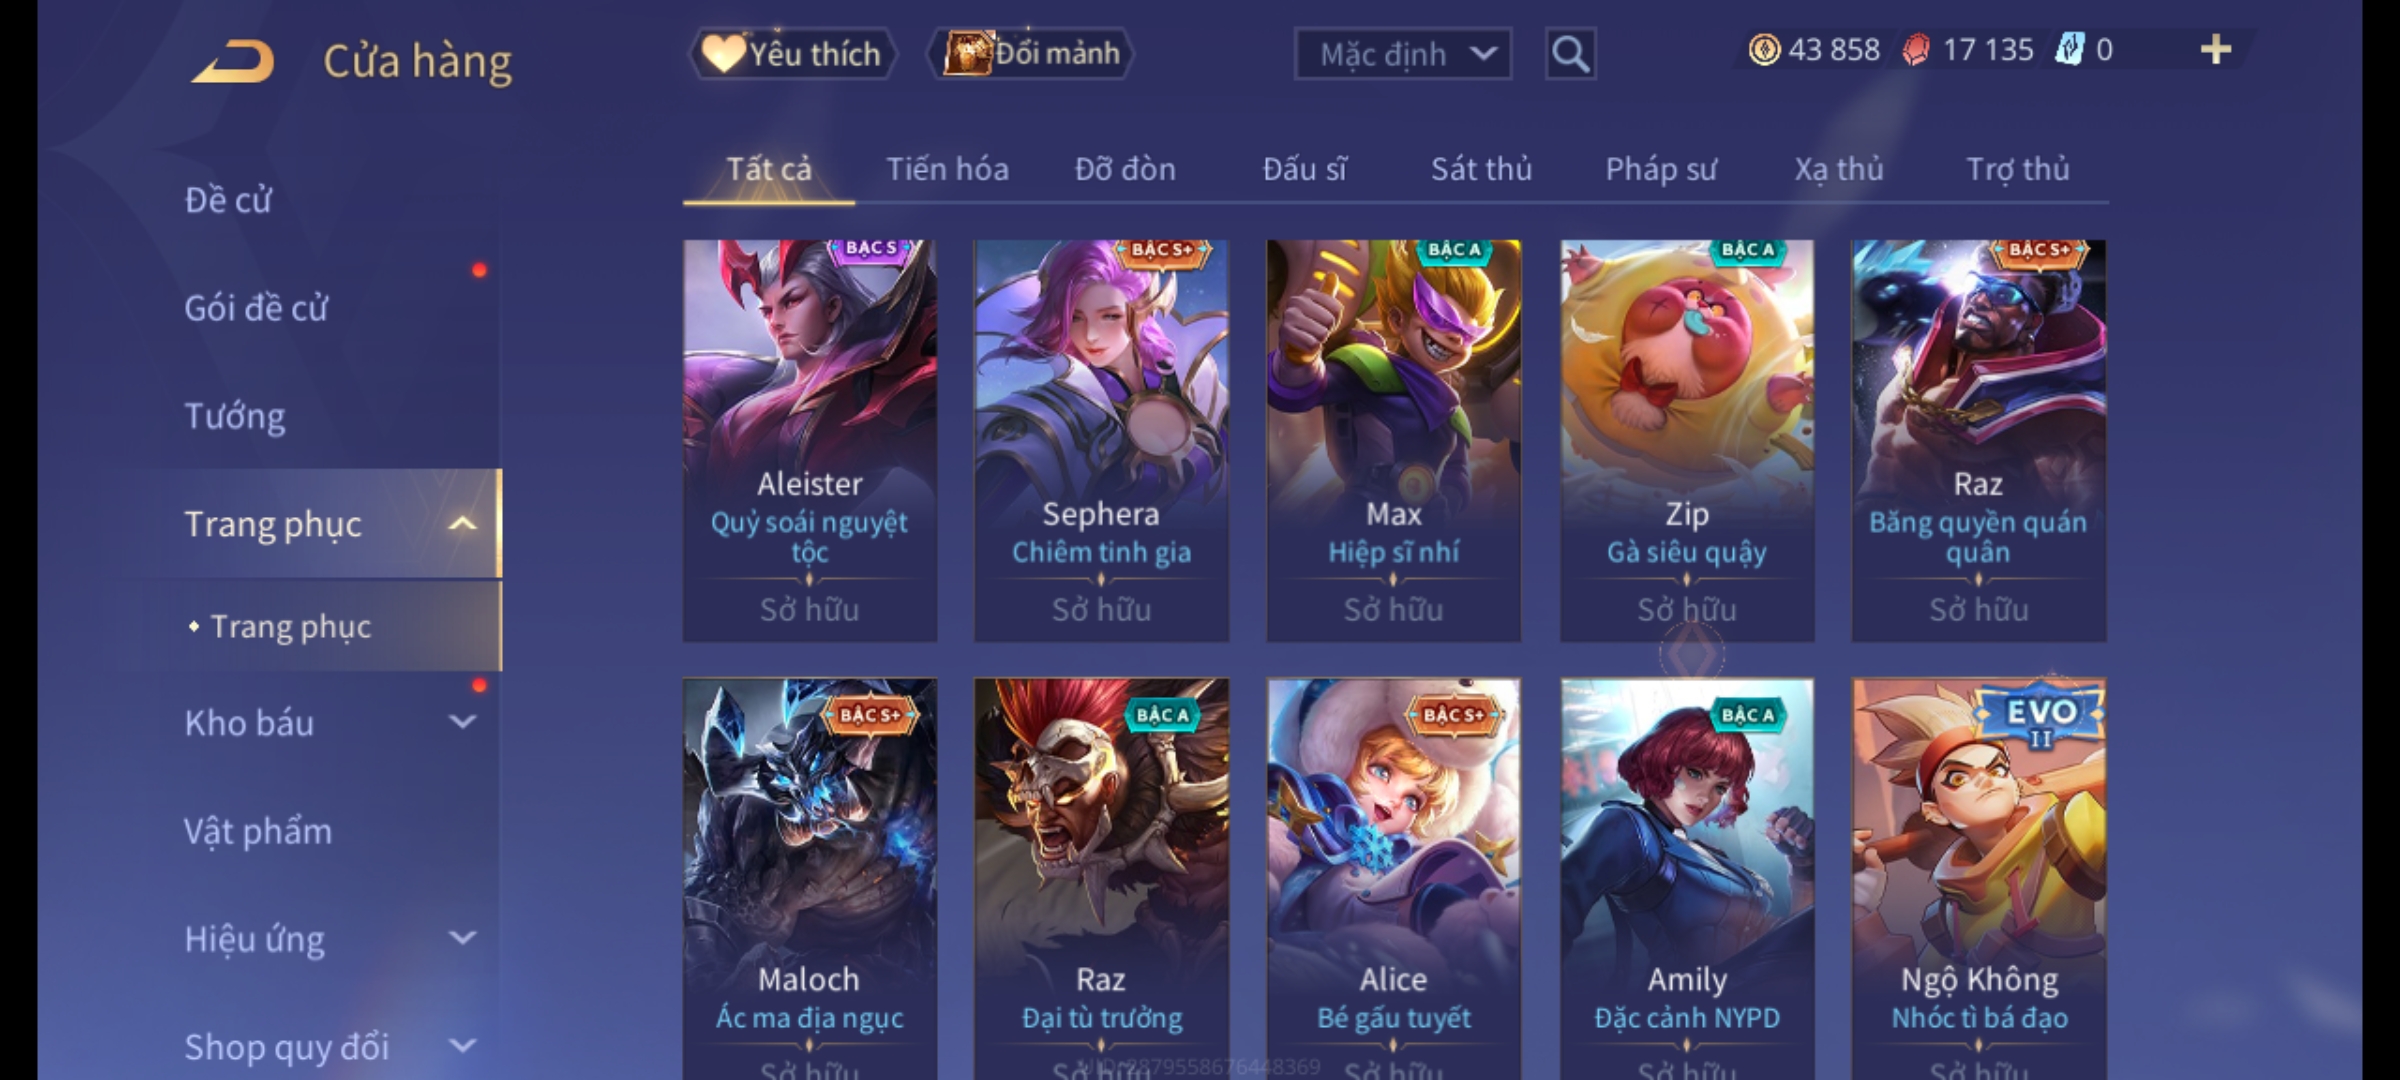Collapse the Trang phục sidebar section

pyautogui.click(x=462, y=524)
